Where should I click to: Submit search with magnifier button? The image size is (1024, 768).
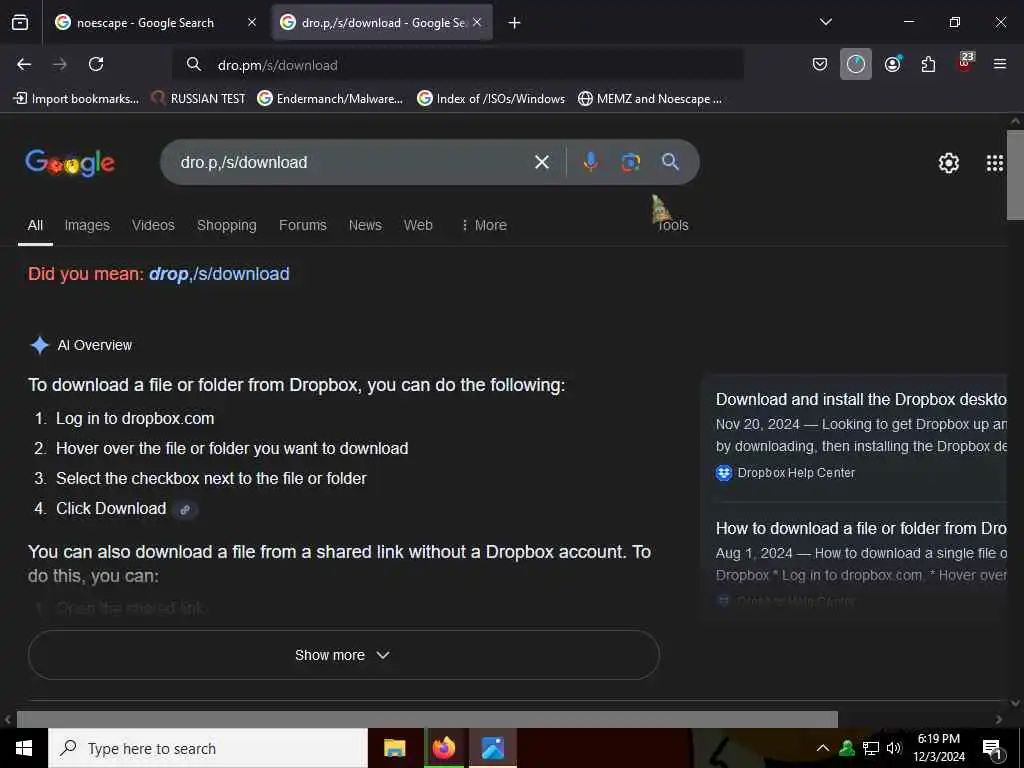pyautogui.click(x=670, y=162)
